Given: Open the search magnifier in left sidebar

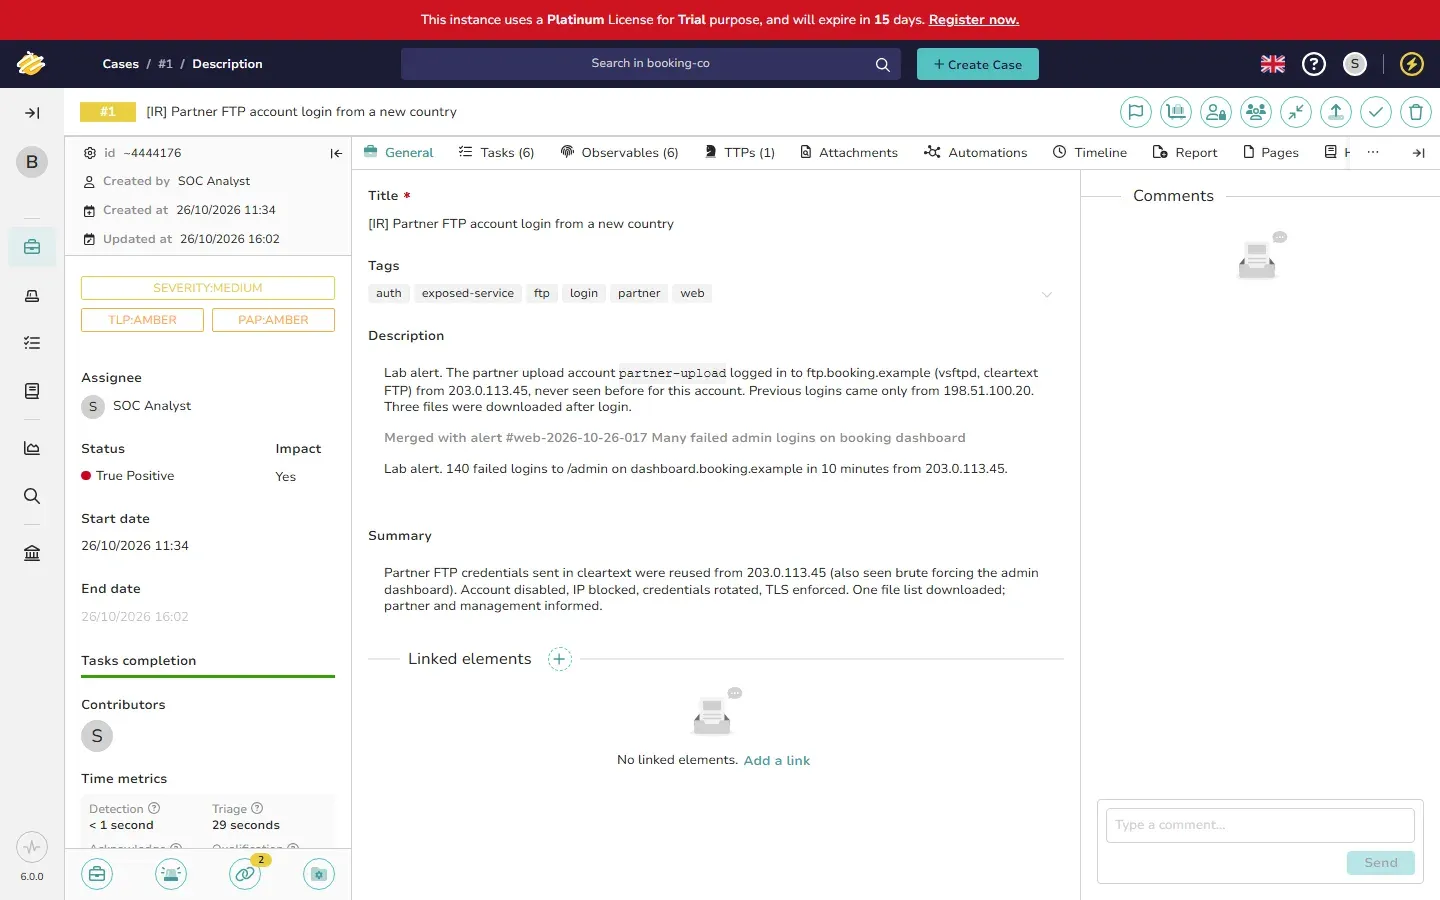Looking at the screenshot, I should pyautogui.click(x=32, y=496).
